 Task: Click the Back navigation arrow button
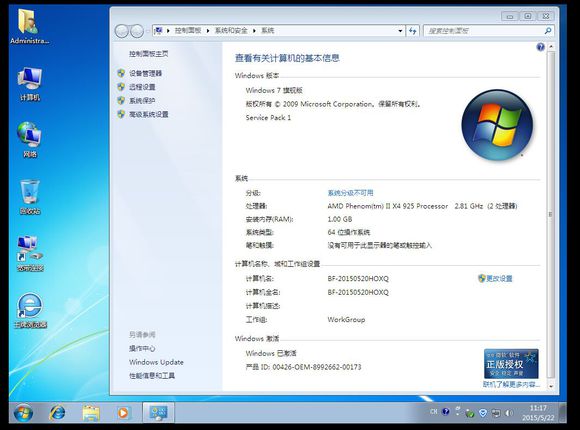coord(122,31)
